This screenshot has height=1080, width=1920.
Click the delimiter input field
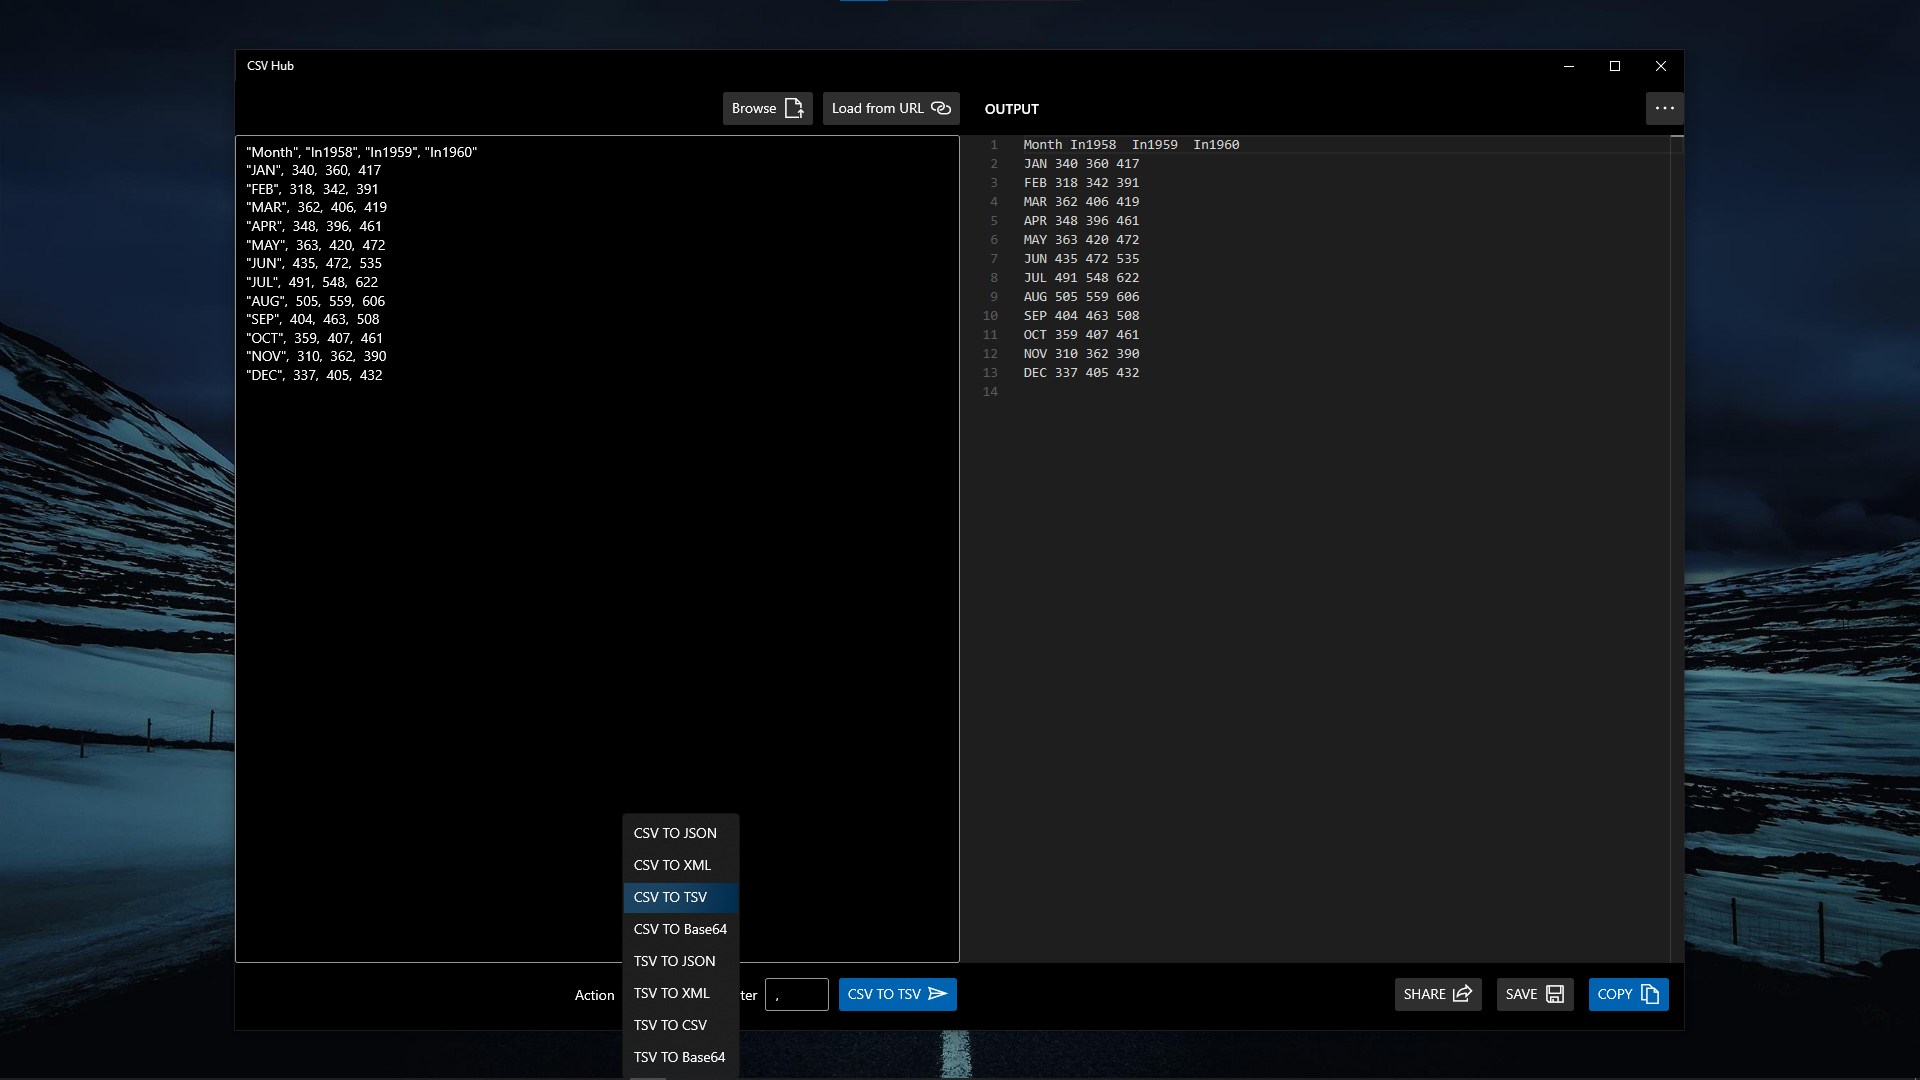796,994
